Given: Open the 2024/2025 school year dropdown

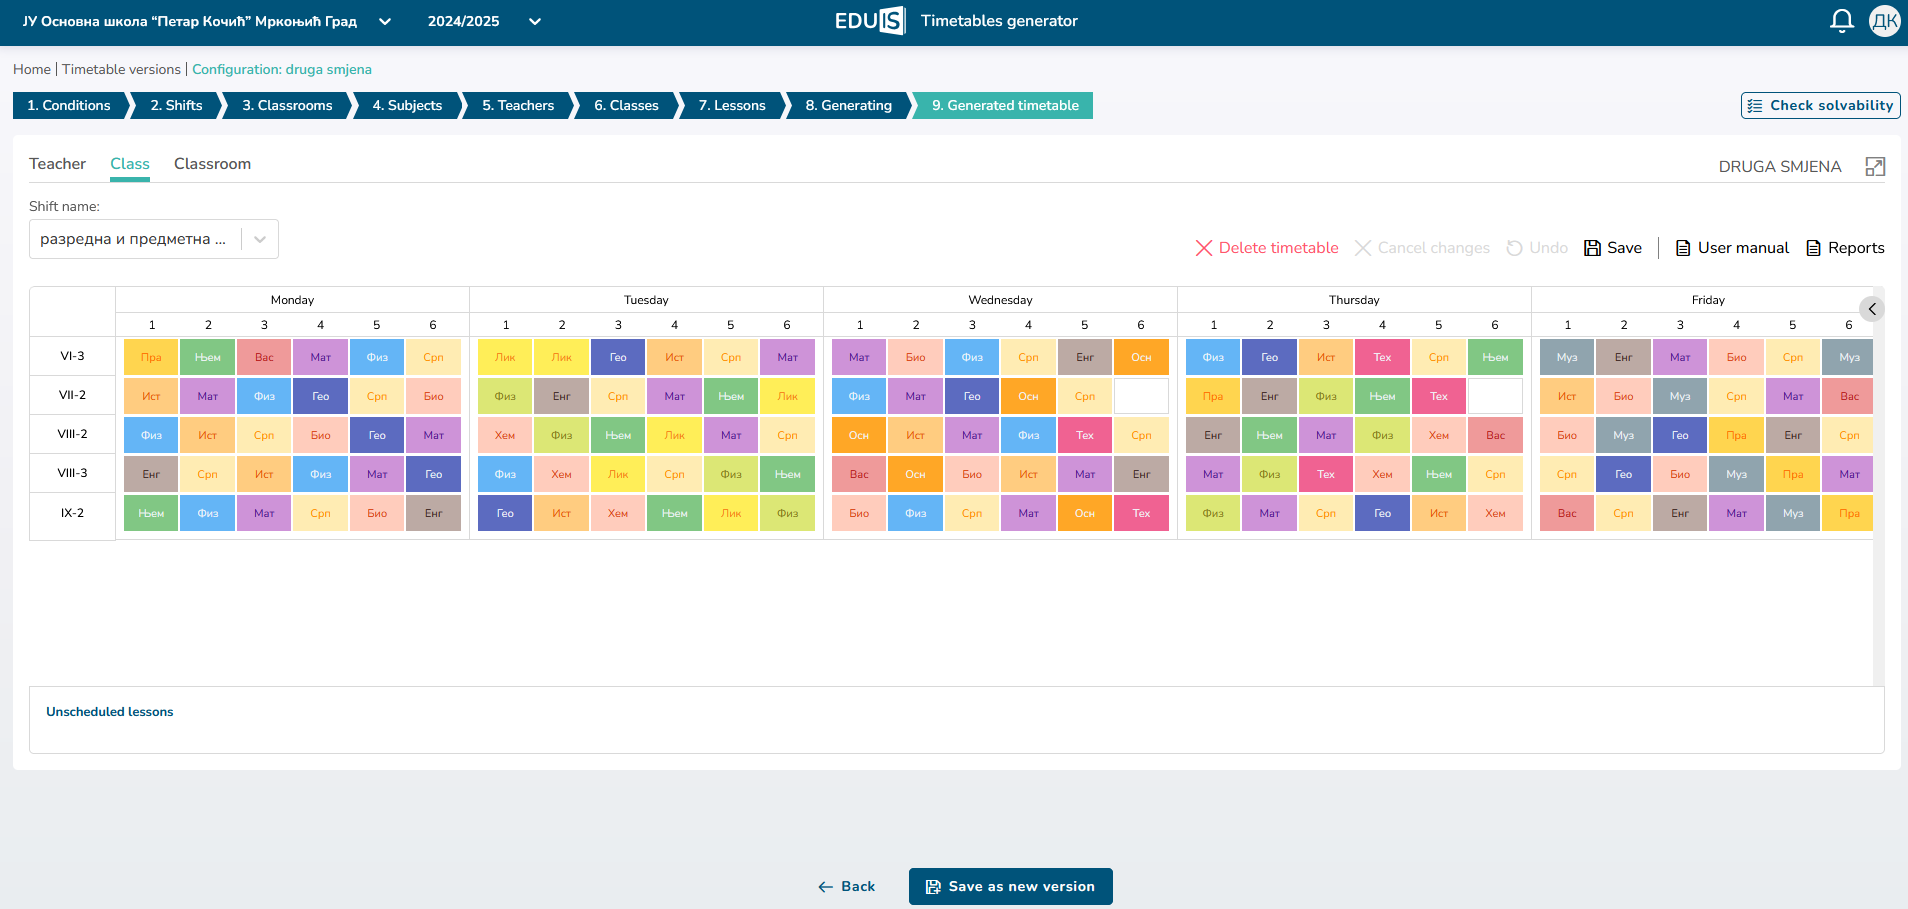Looking at the screenshot, I should 535,21.
